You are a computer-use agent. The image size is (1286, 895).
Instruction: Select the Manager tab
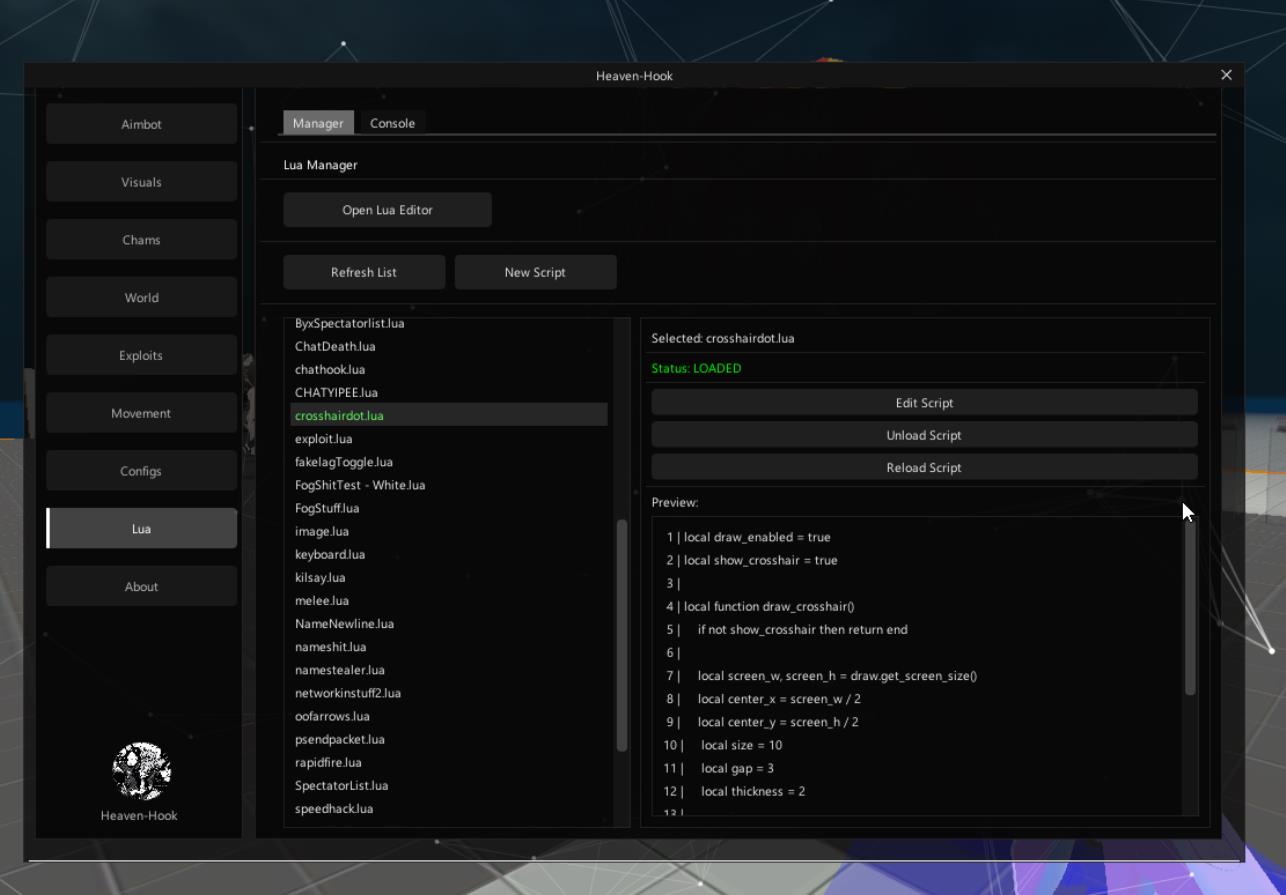pyautogui.click(x=318, y=123)
